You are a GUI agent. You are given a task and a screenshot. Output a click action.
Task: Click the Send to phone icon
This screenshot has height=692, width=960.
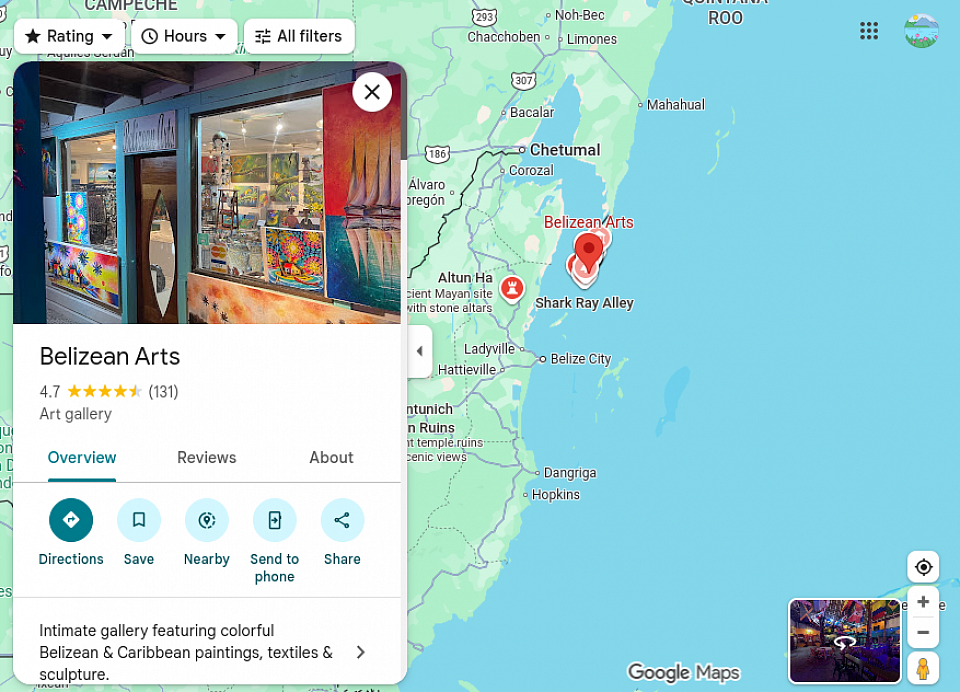point(275,520)
